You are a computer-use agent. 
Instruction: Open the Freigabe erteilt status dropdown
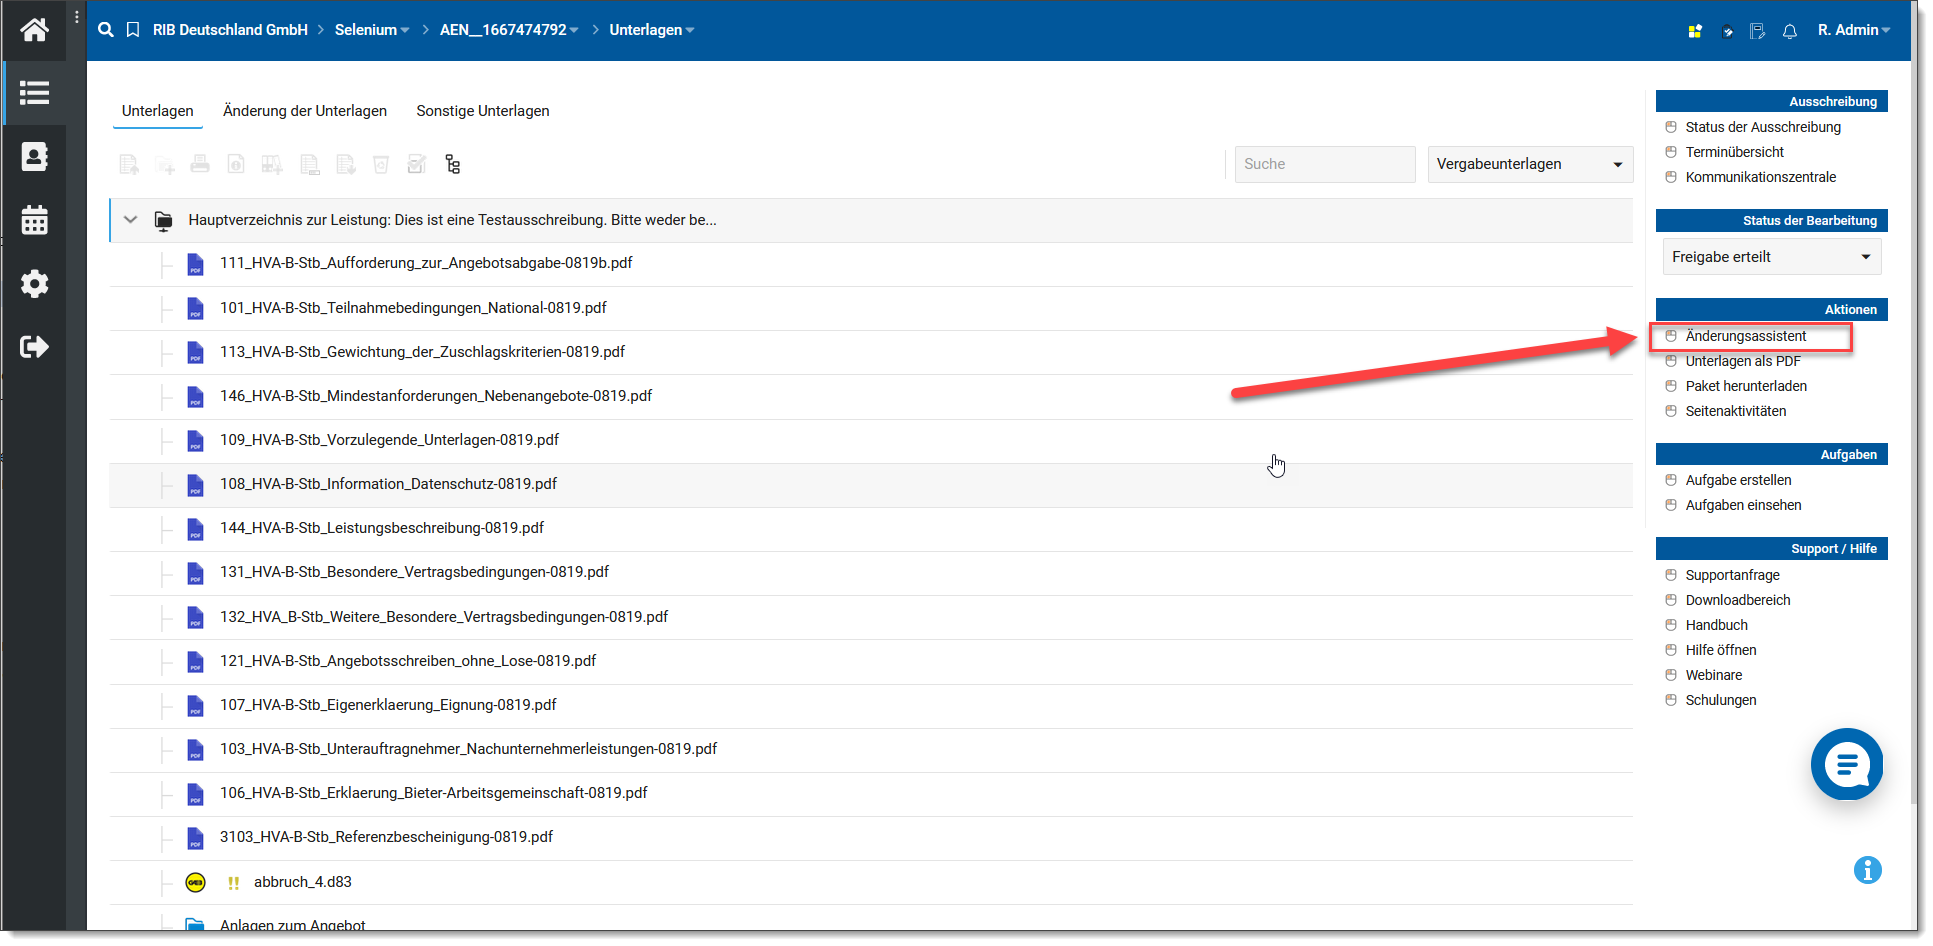[1771, 257]
